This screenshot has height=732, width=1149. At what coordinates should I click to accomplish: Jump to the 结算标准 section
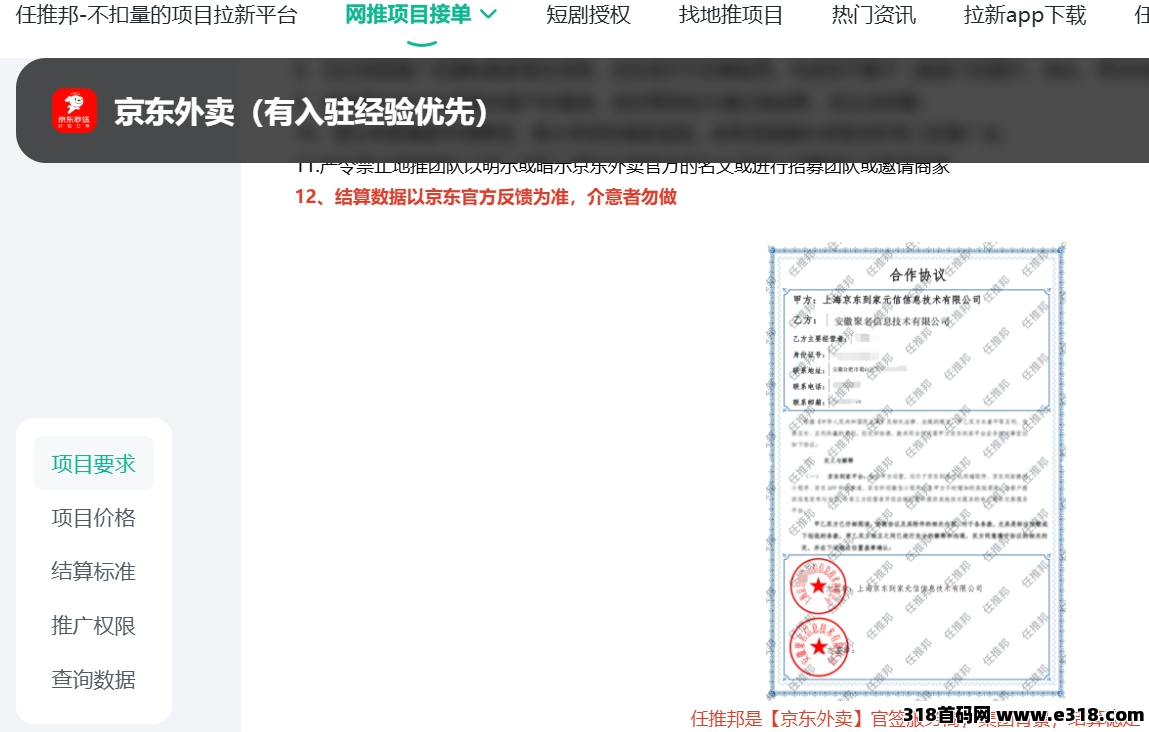click(x=94, y=572)
